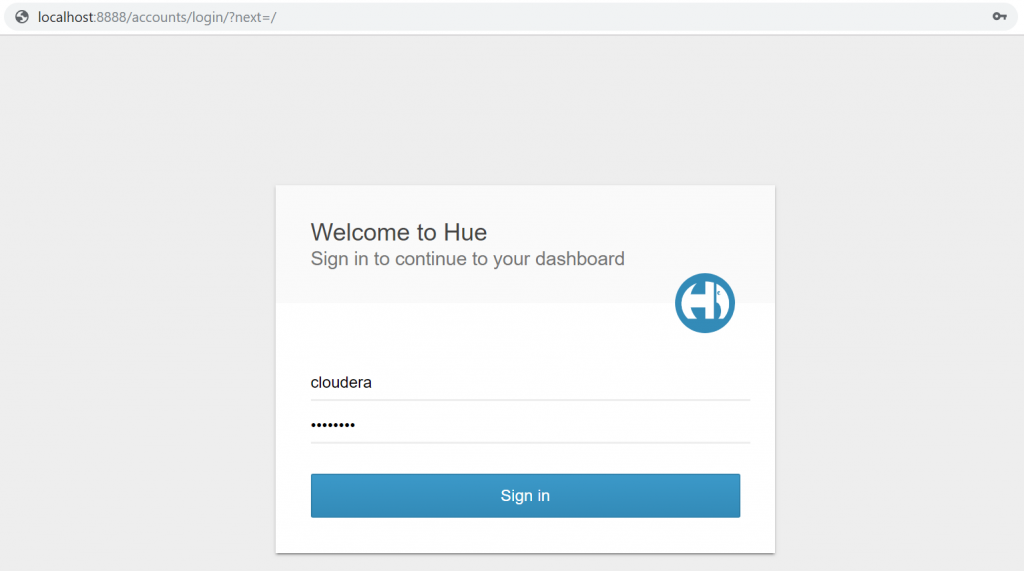Place cursor after cloudera text
Image resolution: width=1024 pixels, height=571 pixels.
click(372, 383)
